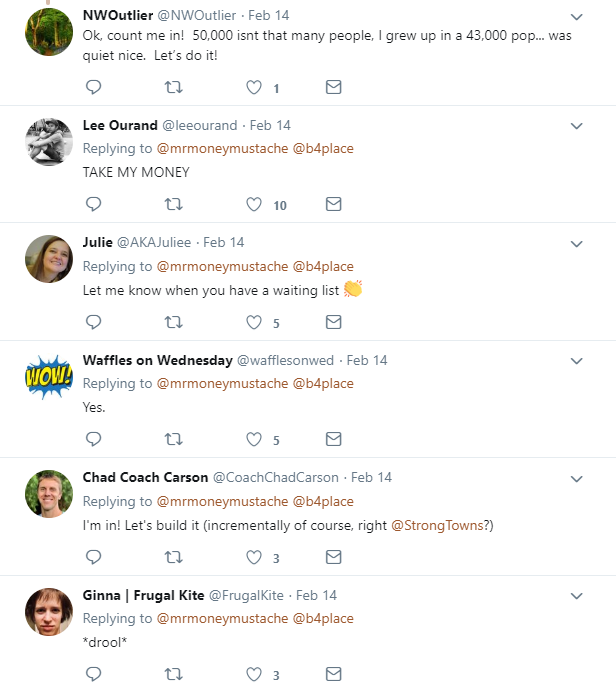Like Ginna Frugal Kite's drool tweet
Screen dimensions: 616x686
254,674
